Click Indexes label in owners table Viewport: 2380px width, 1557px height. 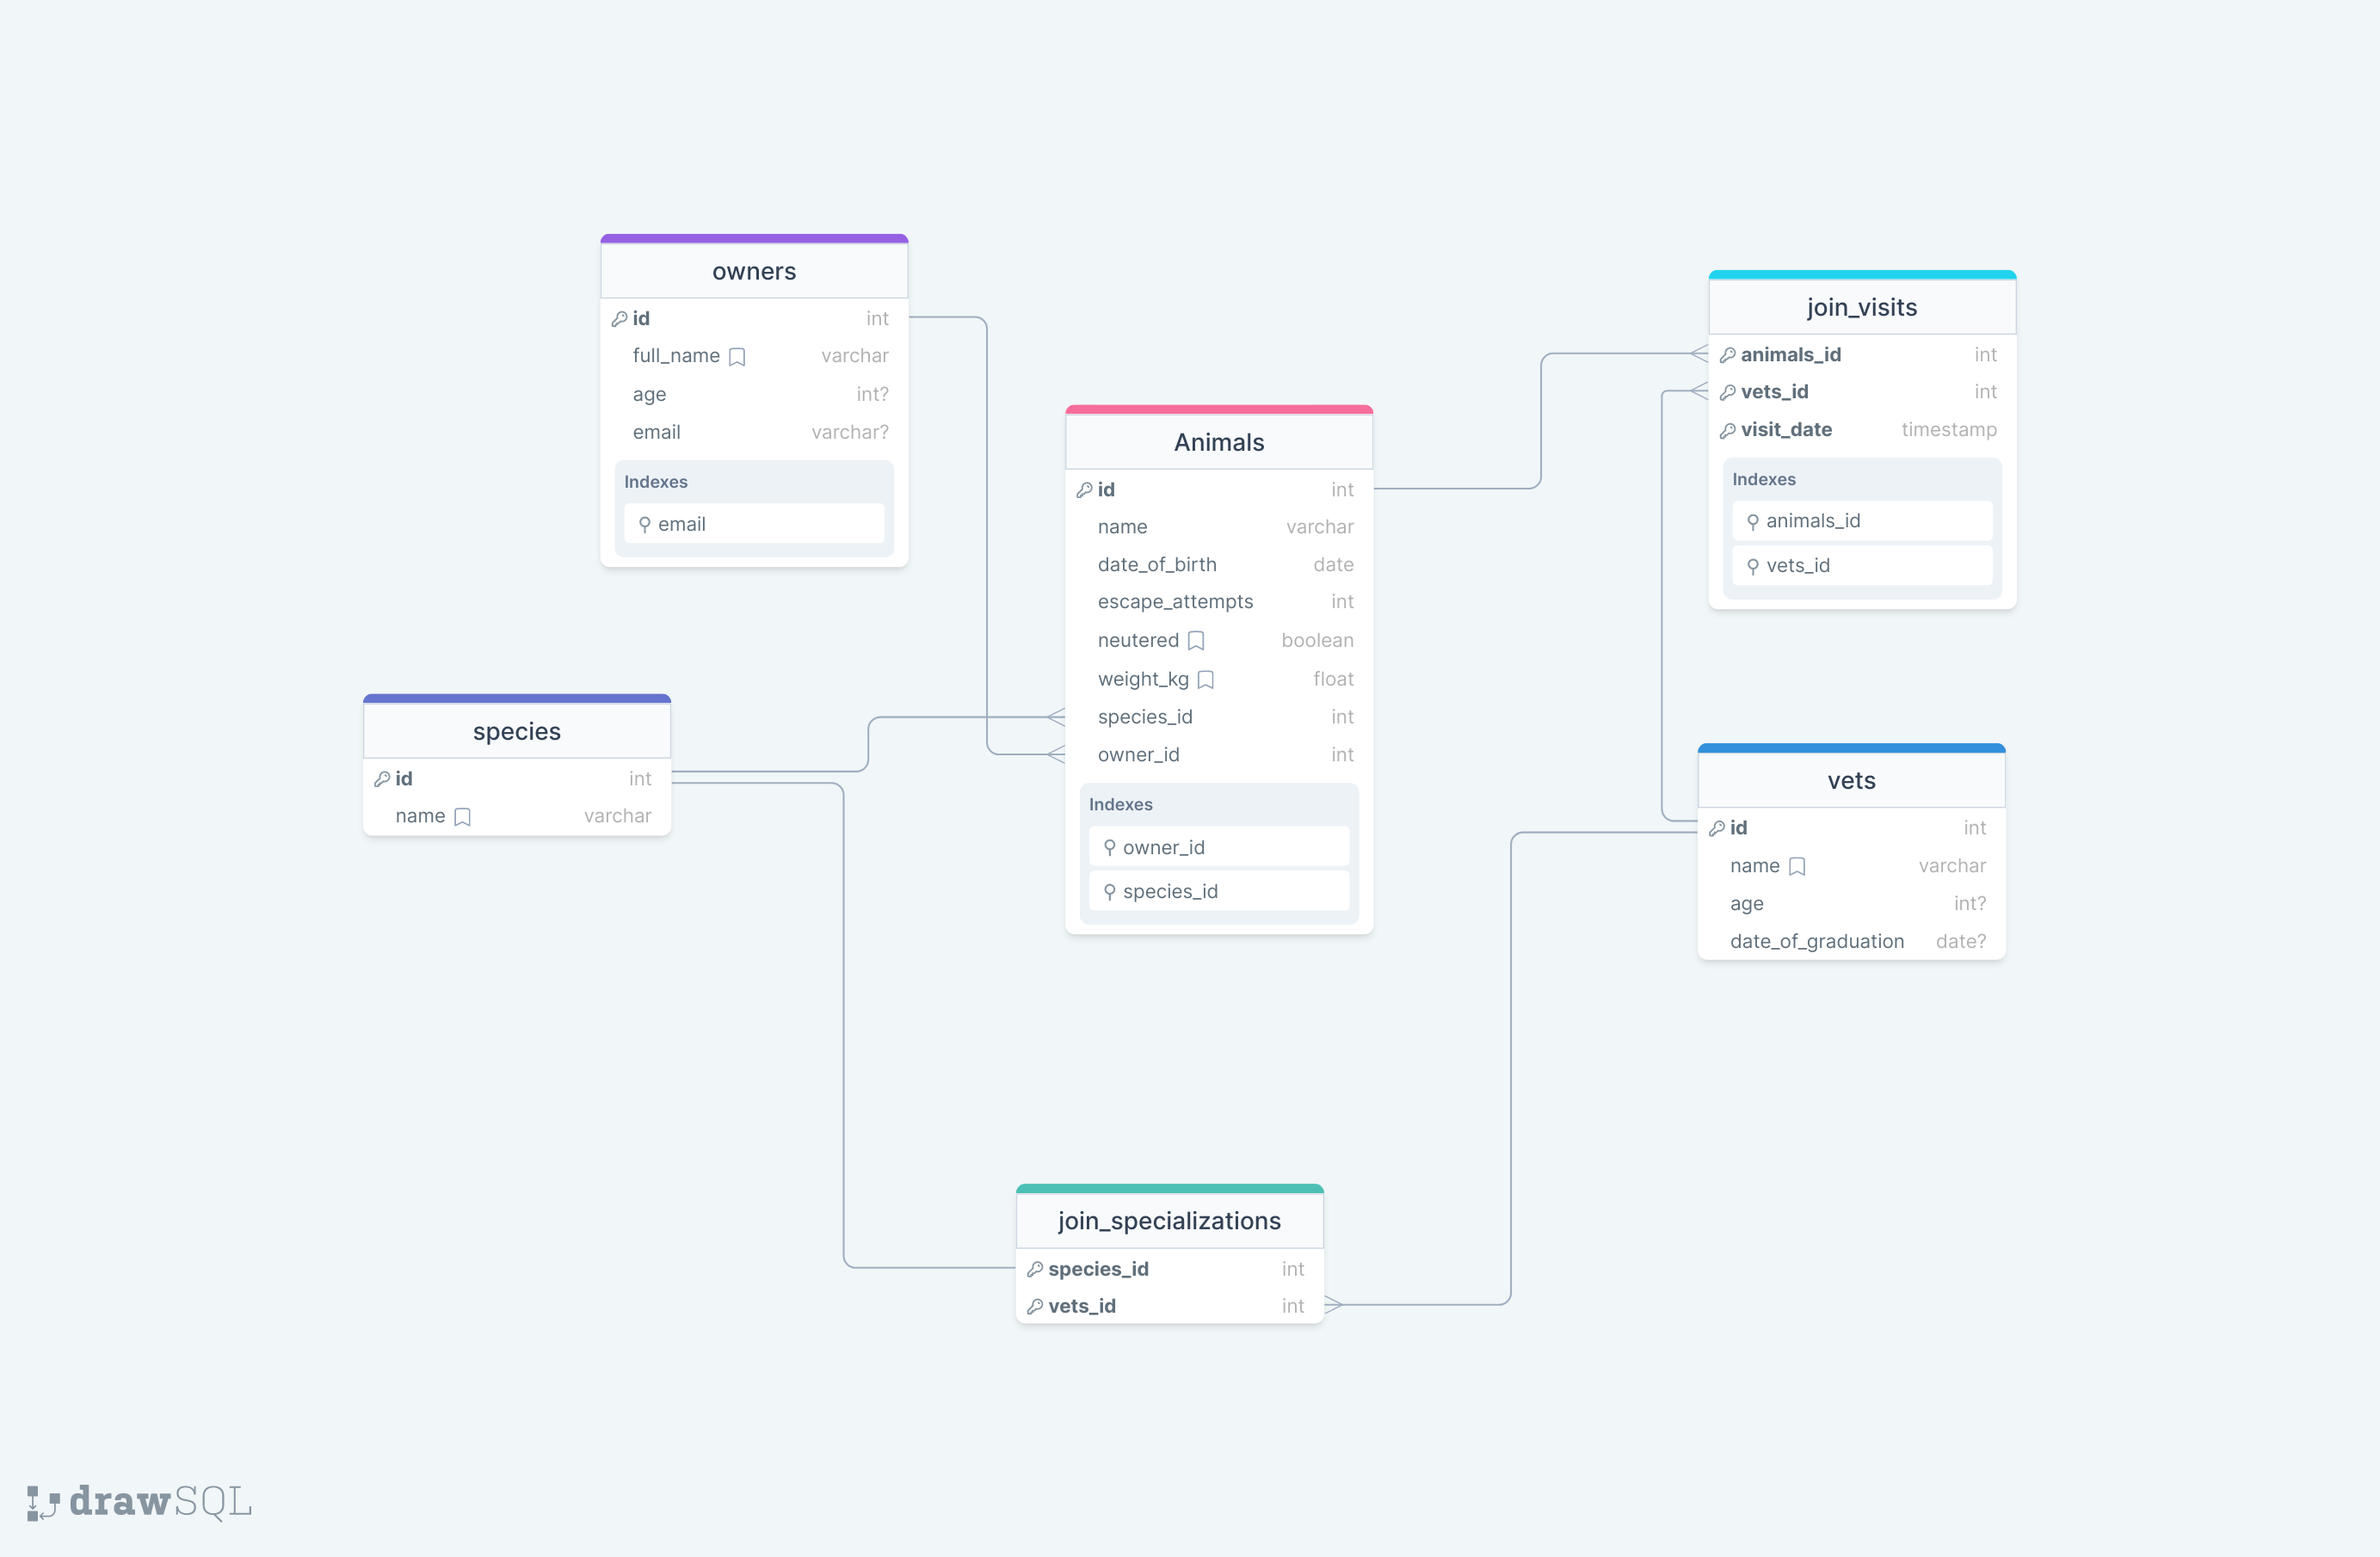[656, 482]
